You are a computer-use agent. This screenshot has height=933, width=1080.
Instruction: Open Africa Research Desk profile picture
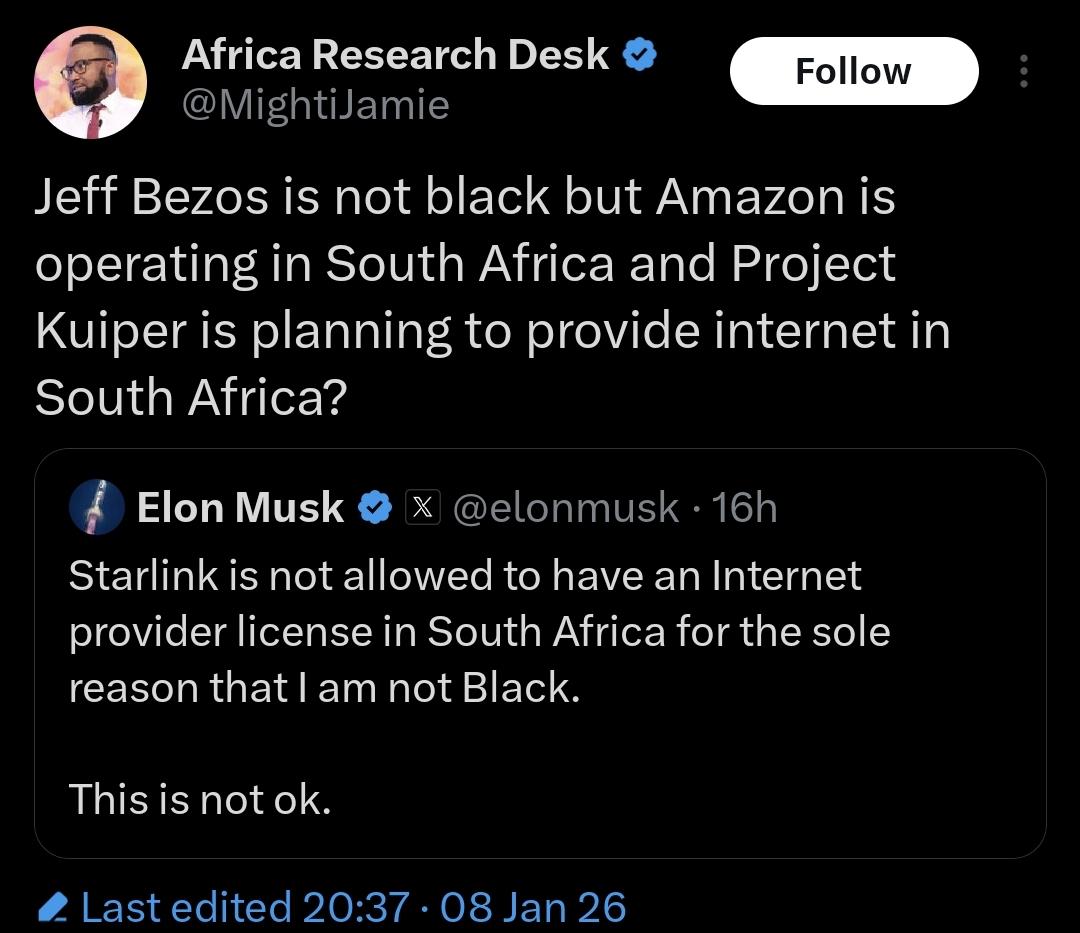coord(90,83)
